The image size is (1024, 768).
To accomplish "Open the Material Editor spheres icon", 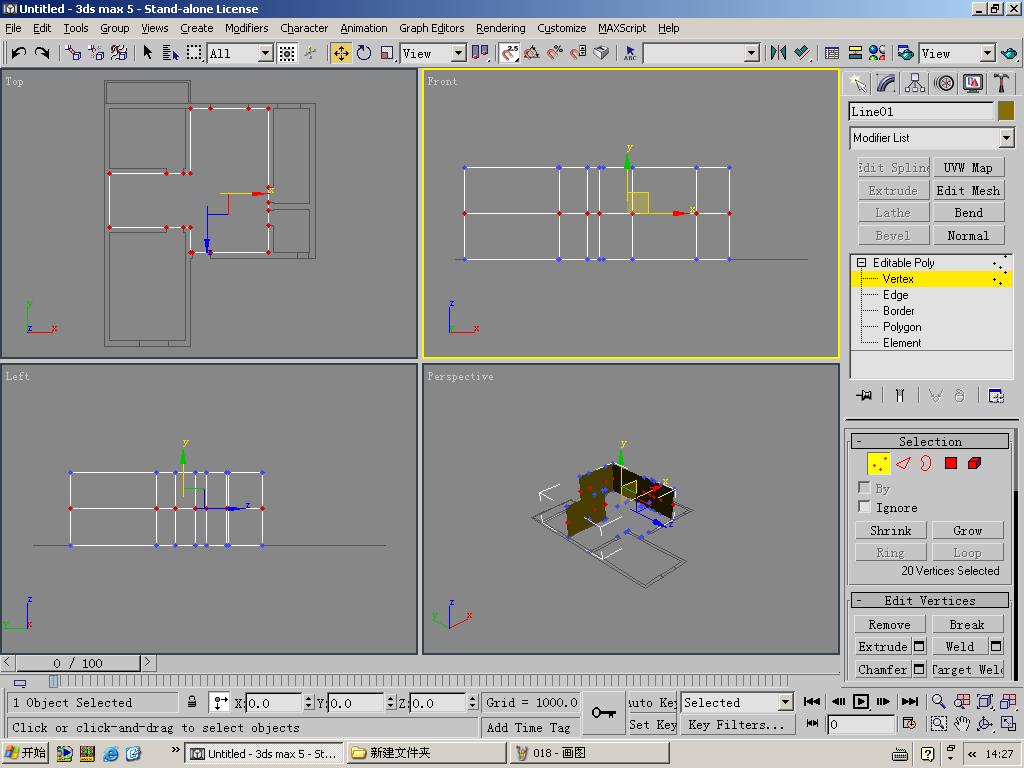I will point(877,53).
